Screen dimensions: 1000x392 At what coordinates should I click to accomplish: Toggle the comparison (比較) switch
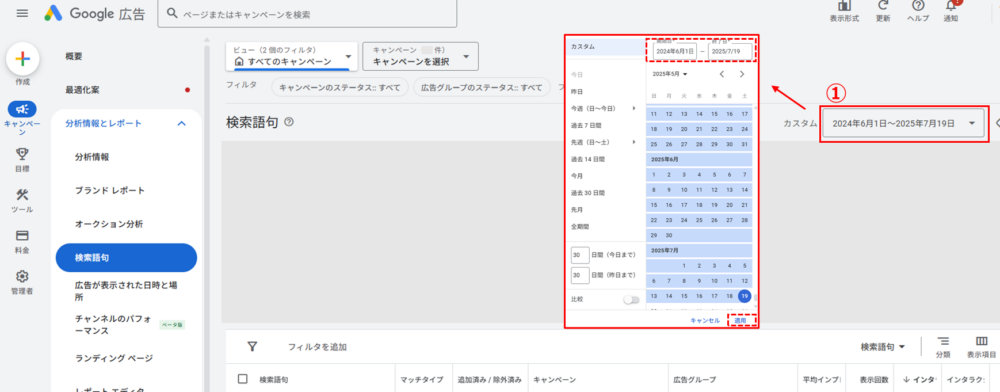point(631,300)
